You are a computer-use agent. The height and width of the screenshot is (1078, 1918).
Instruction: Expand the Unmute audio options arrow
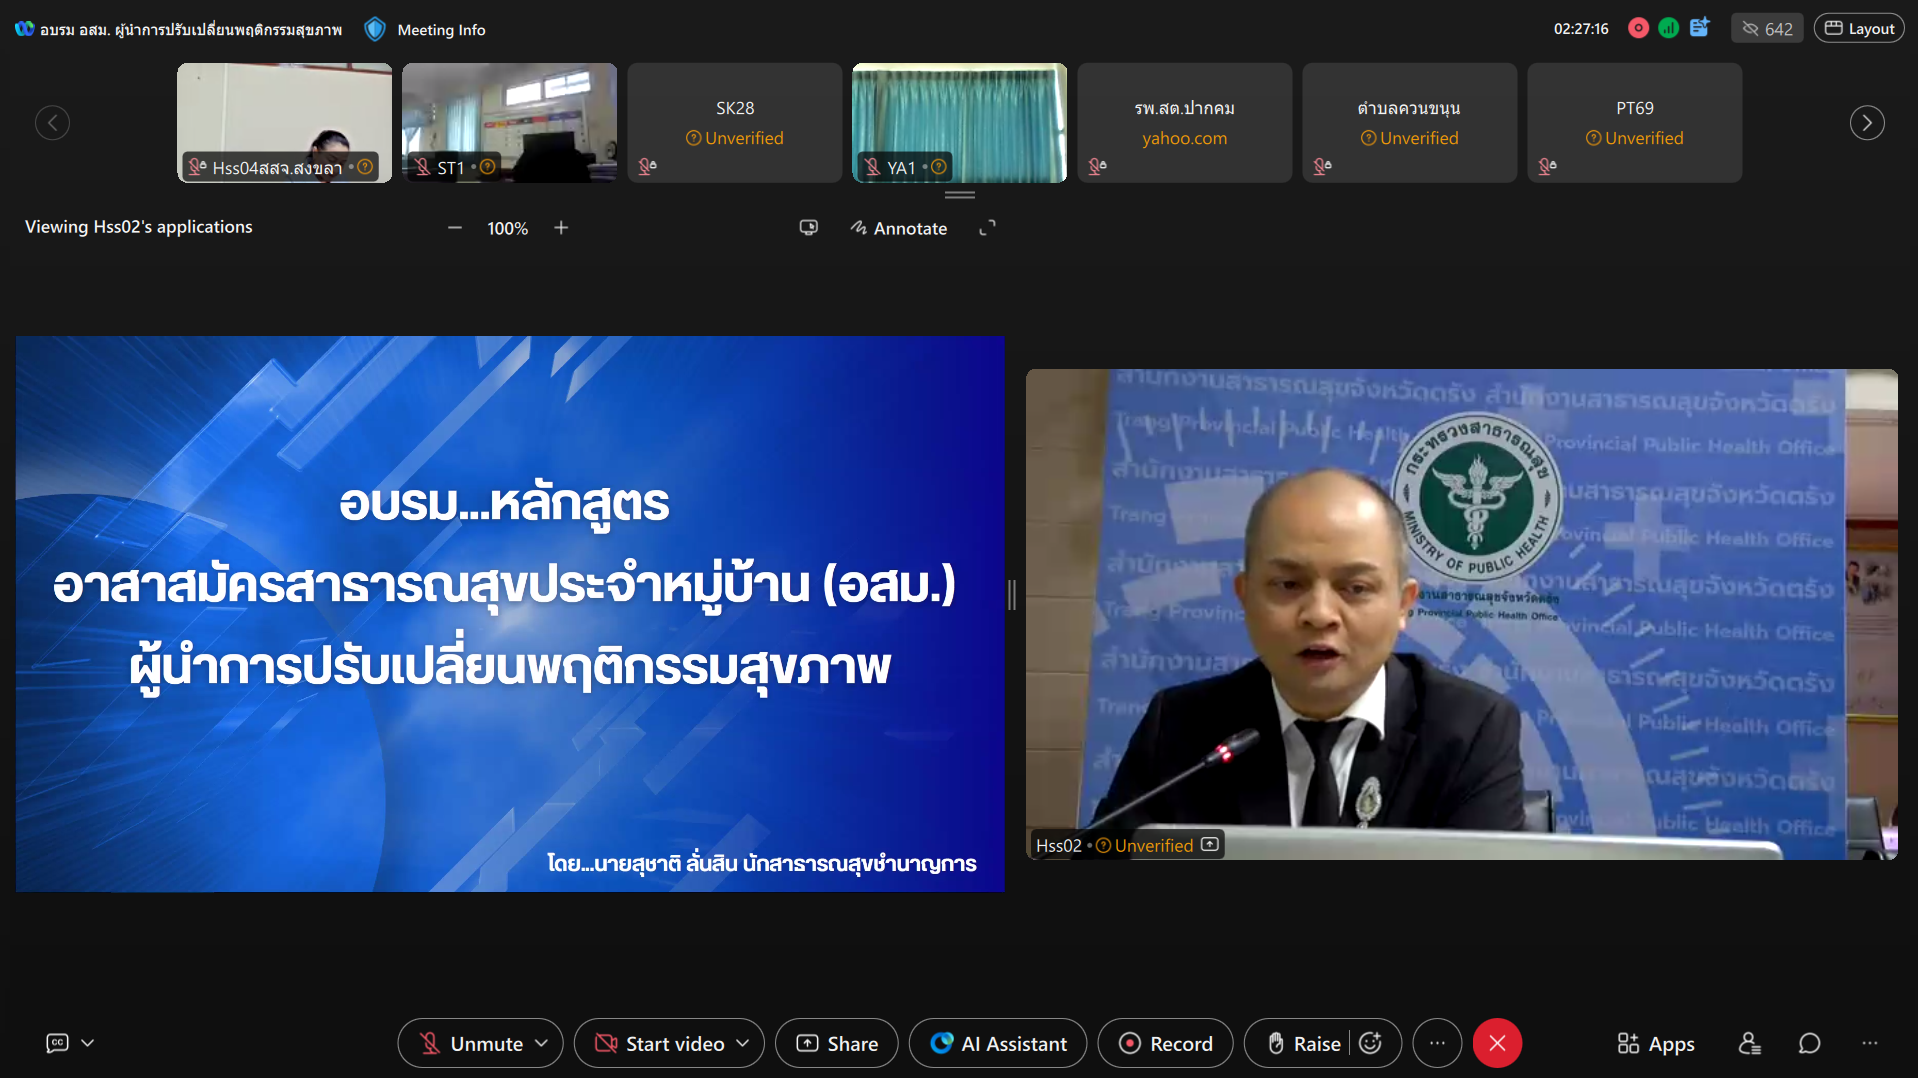542,1043
